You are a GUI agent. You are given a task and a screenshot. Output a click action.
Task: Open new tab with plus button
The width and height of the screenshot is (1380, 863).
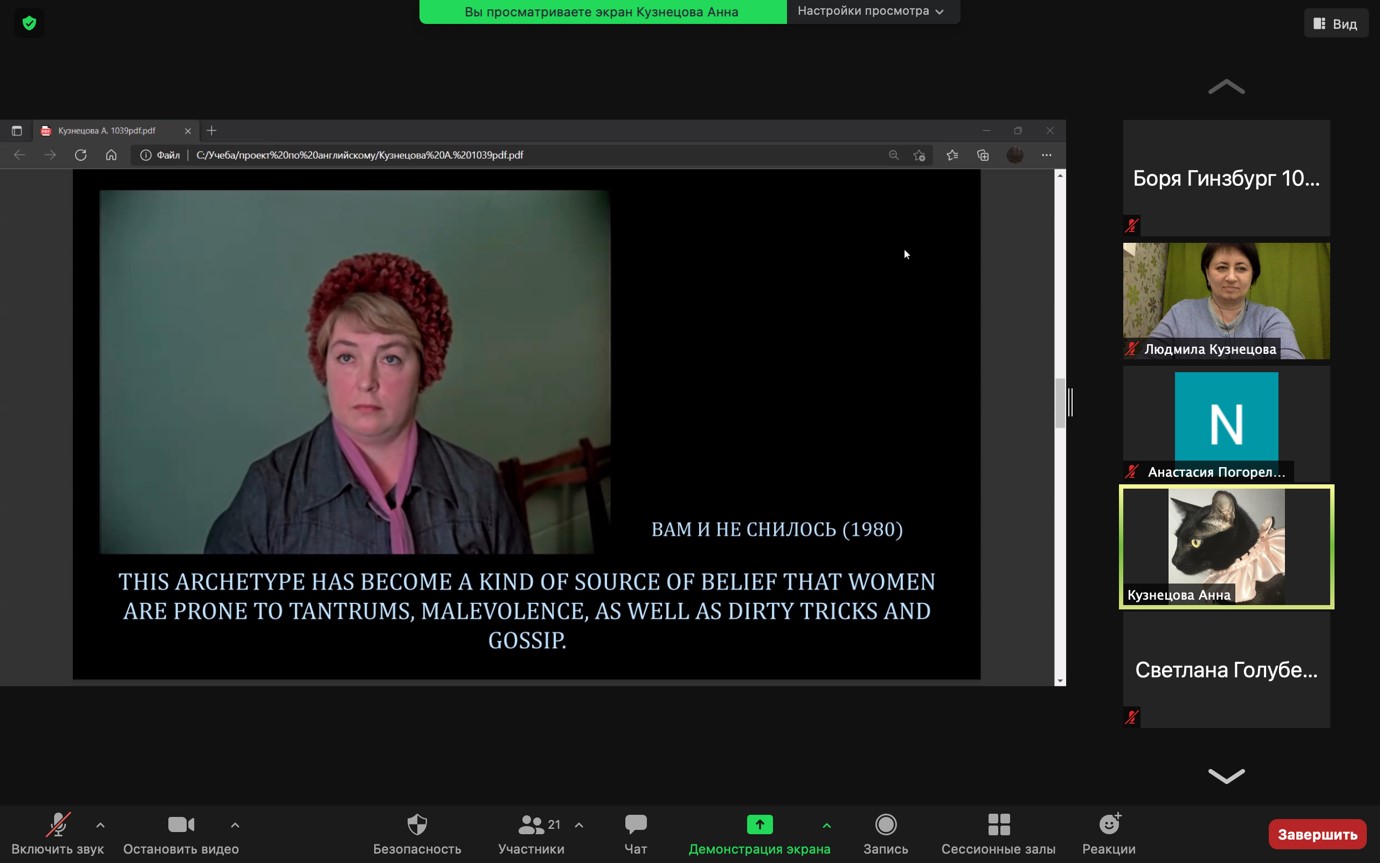pos(211,131)
